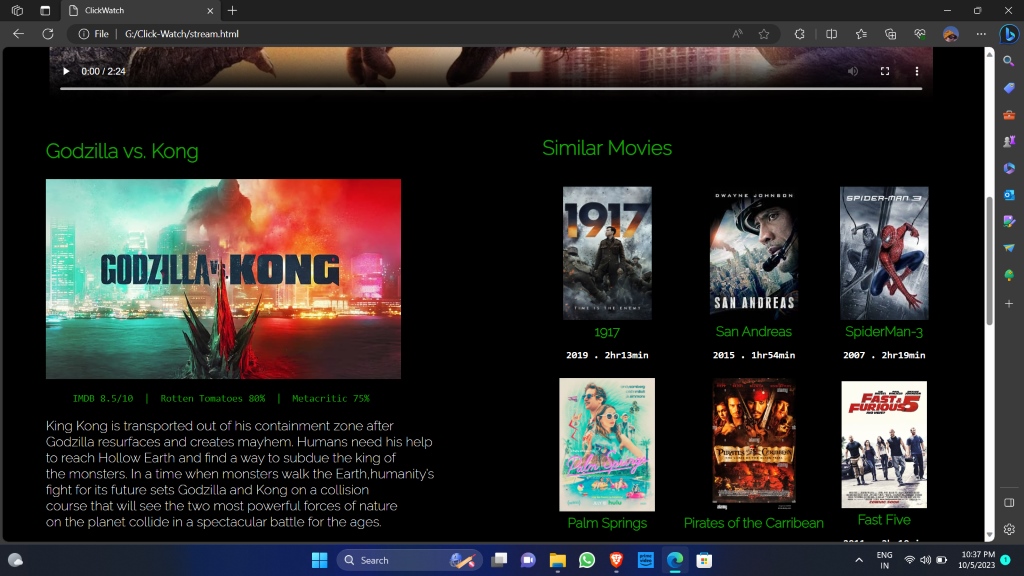
Task: Open Edge Settings and more menu
Action: pyautogui.click(x=981, y=34)
